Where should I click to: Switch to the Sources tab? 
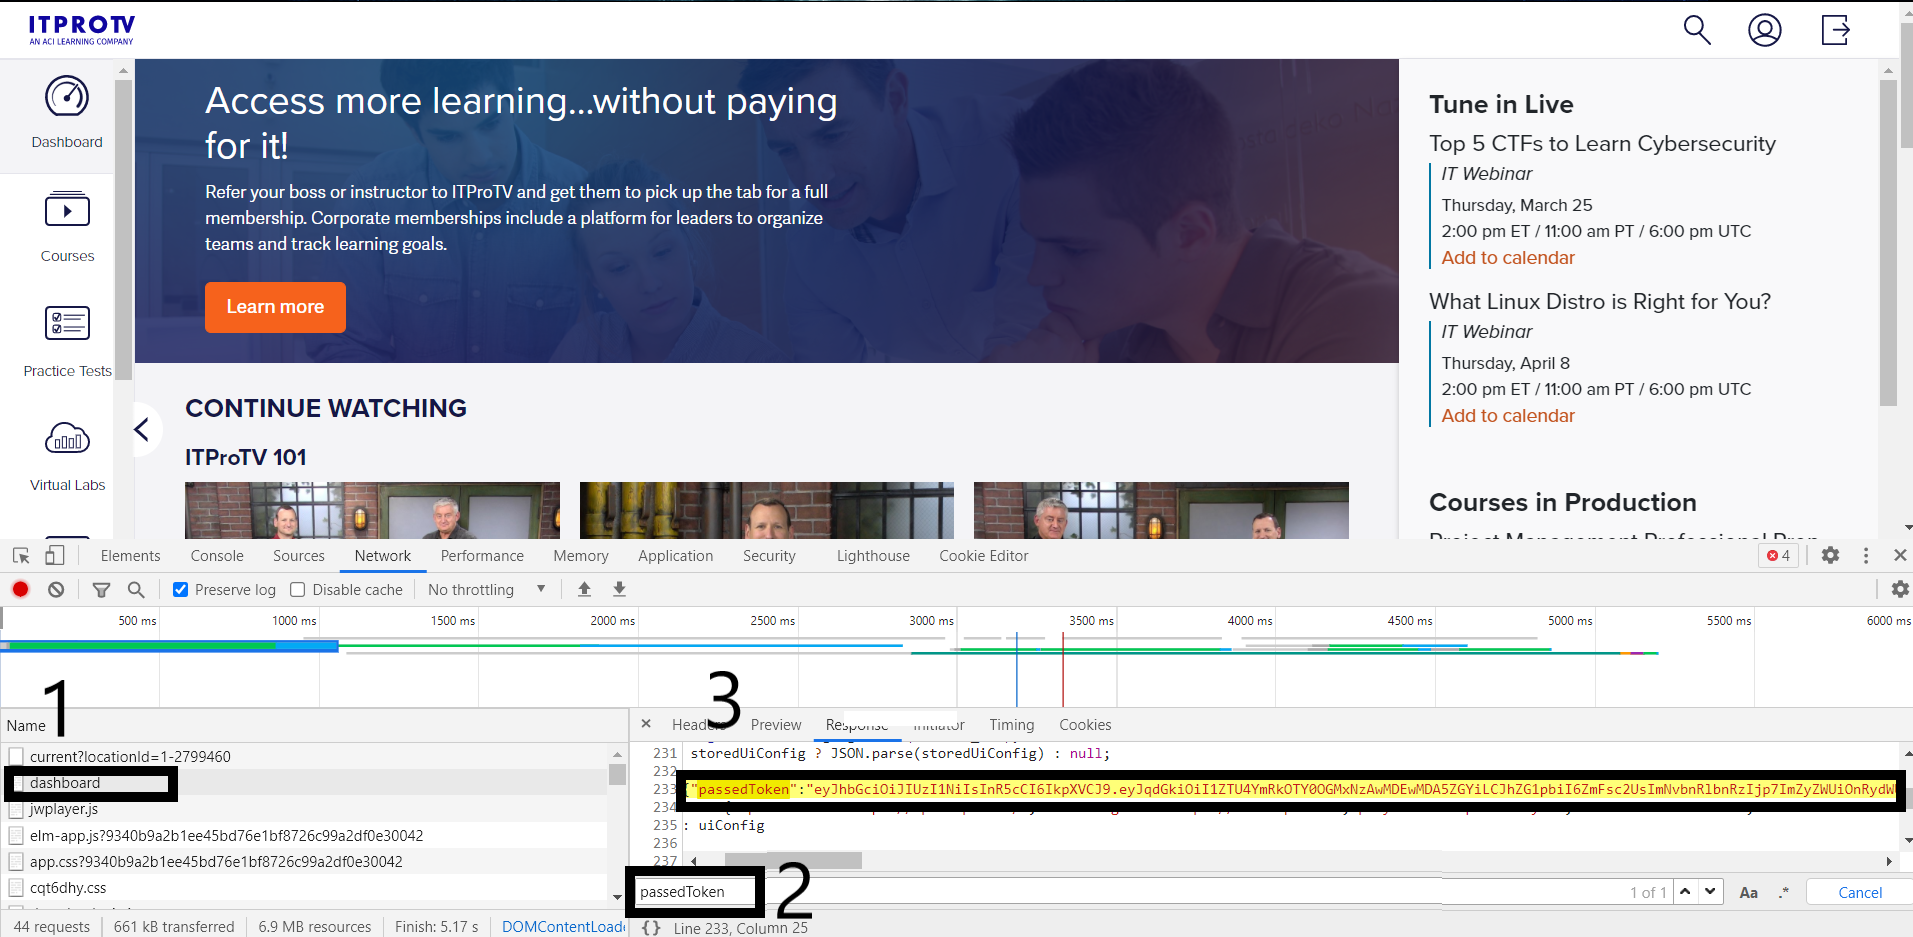(299, 556)
